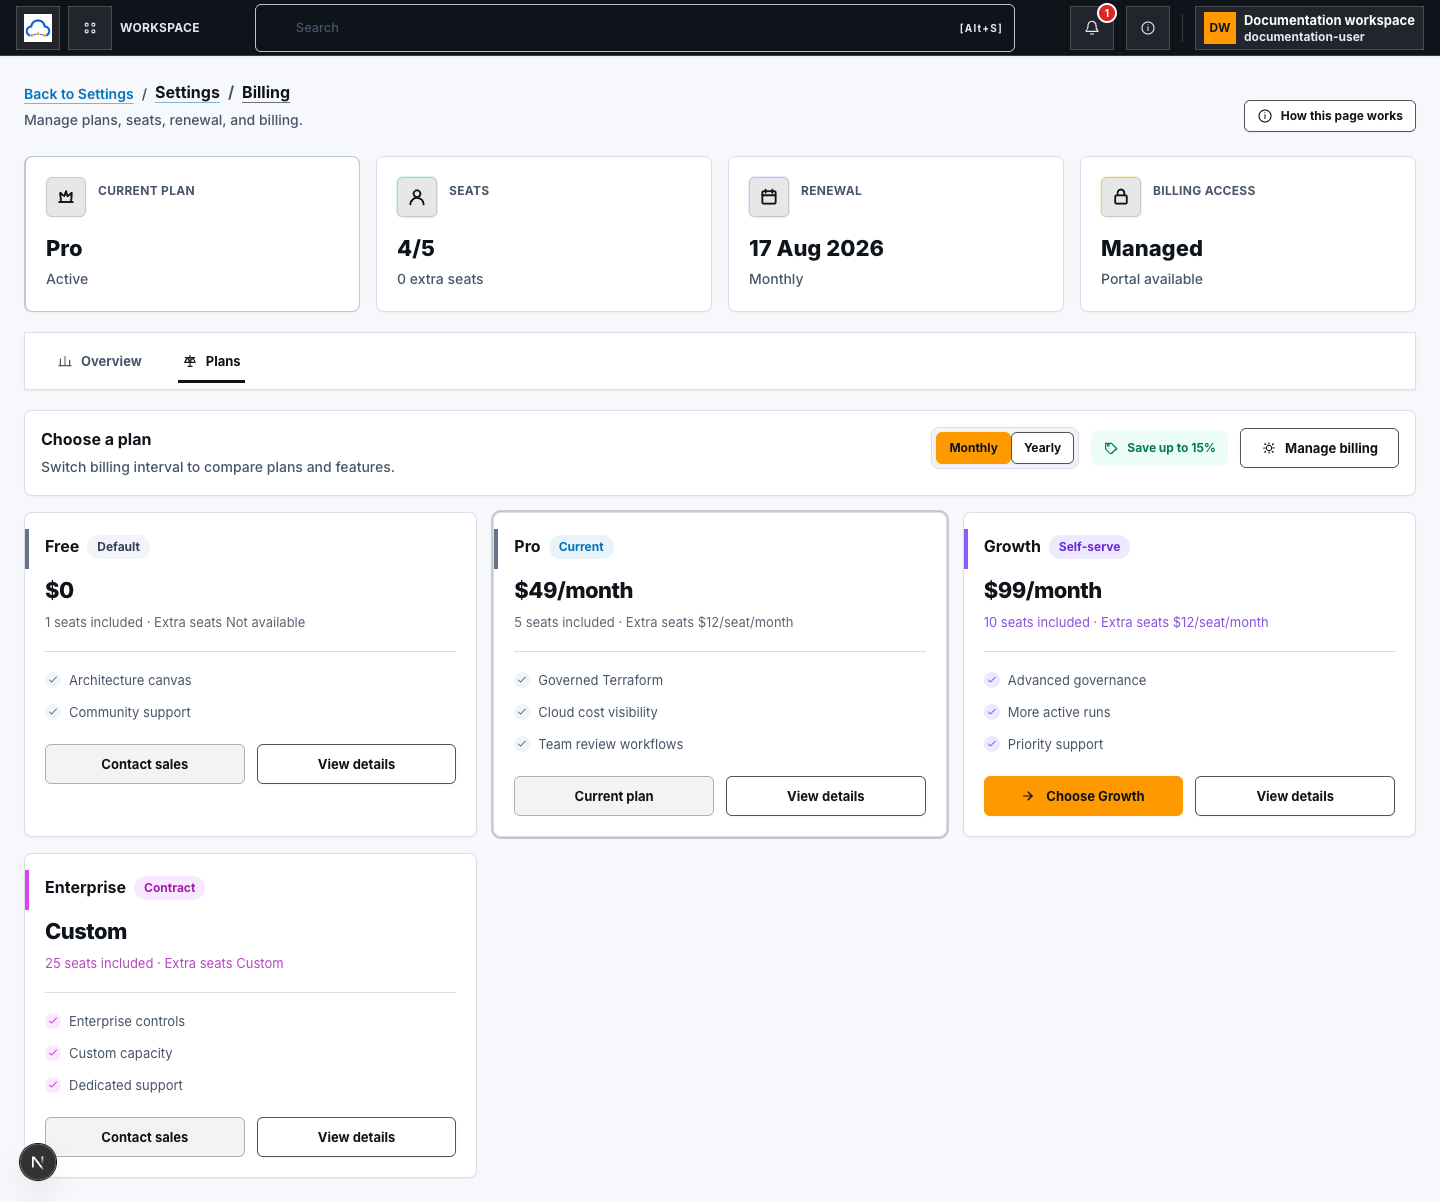Click the Manage billing button
The height and width of the screenshot is (1202, 1440).
1319,448
